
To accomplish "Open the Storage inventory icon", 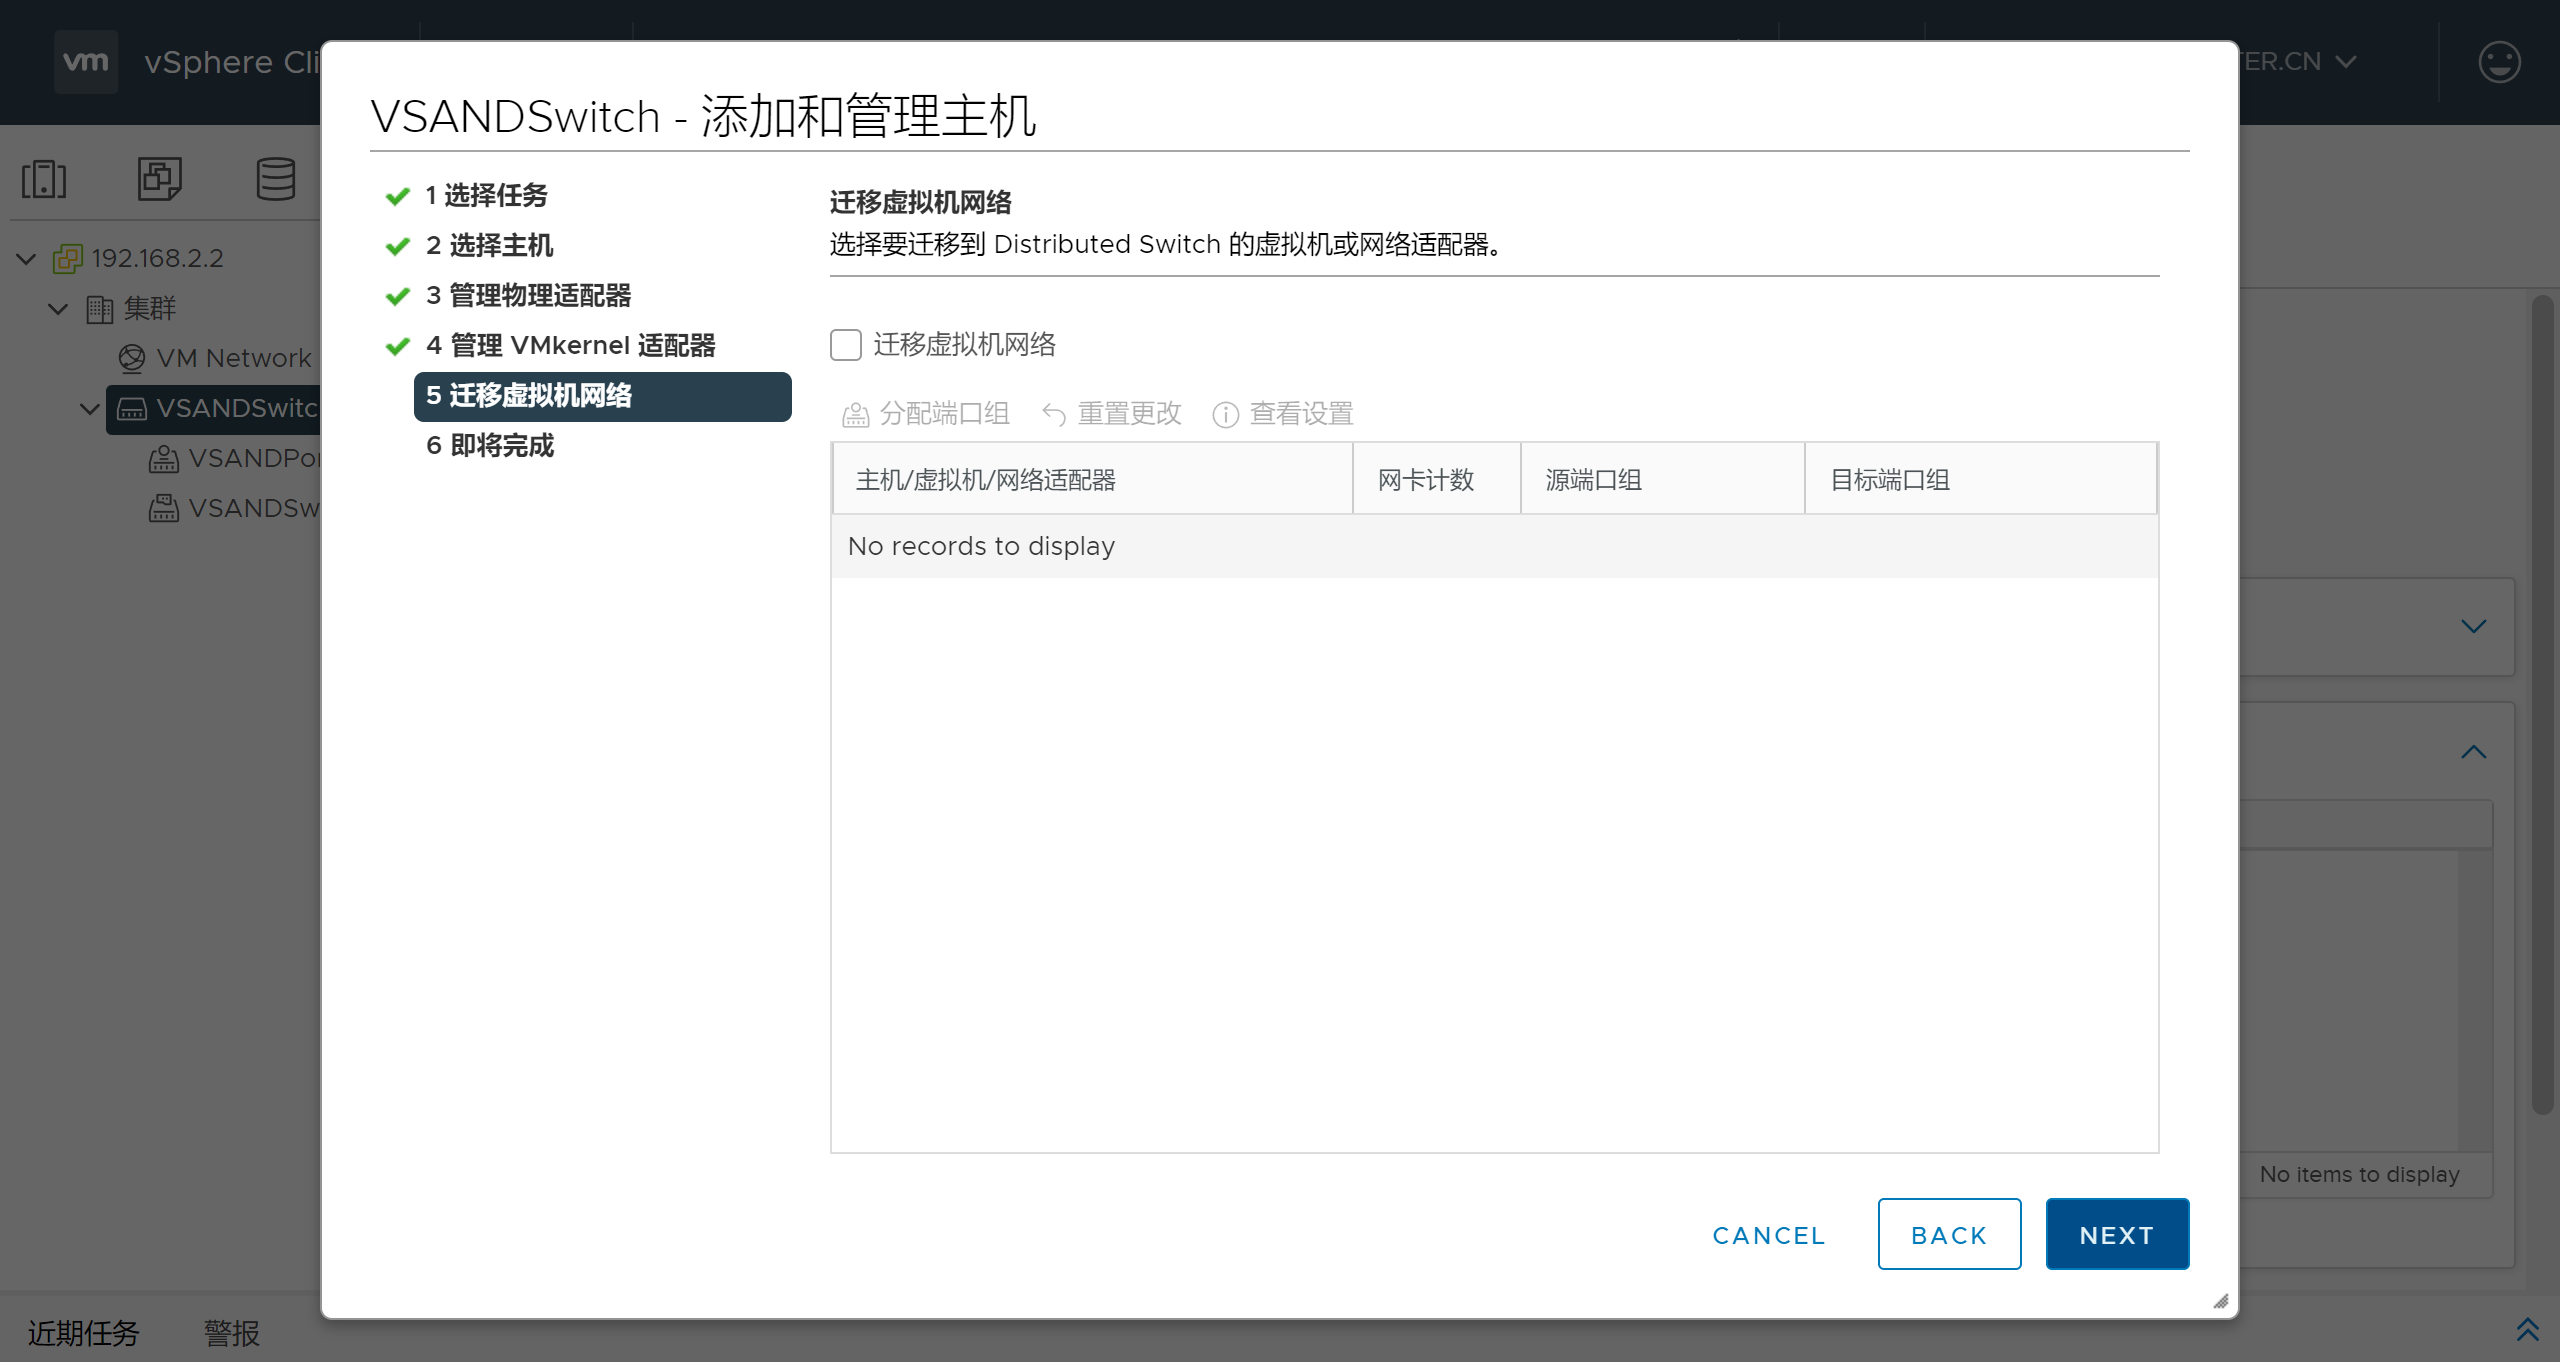I will pyautogui.click(x=275, y=179).
